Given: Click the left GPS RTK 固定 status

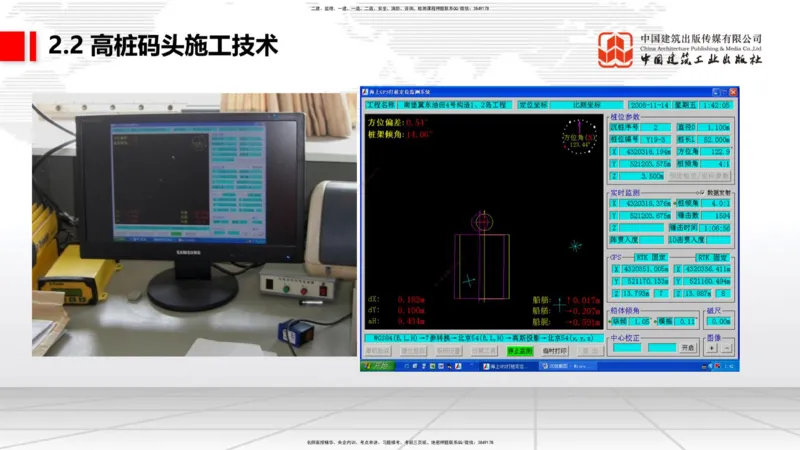Looking at the screenshot, I should (652, 257).
